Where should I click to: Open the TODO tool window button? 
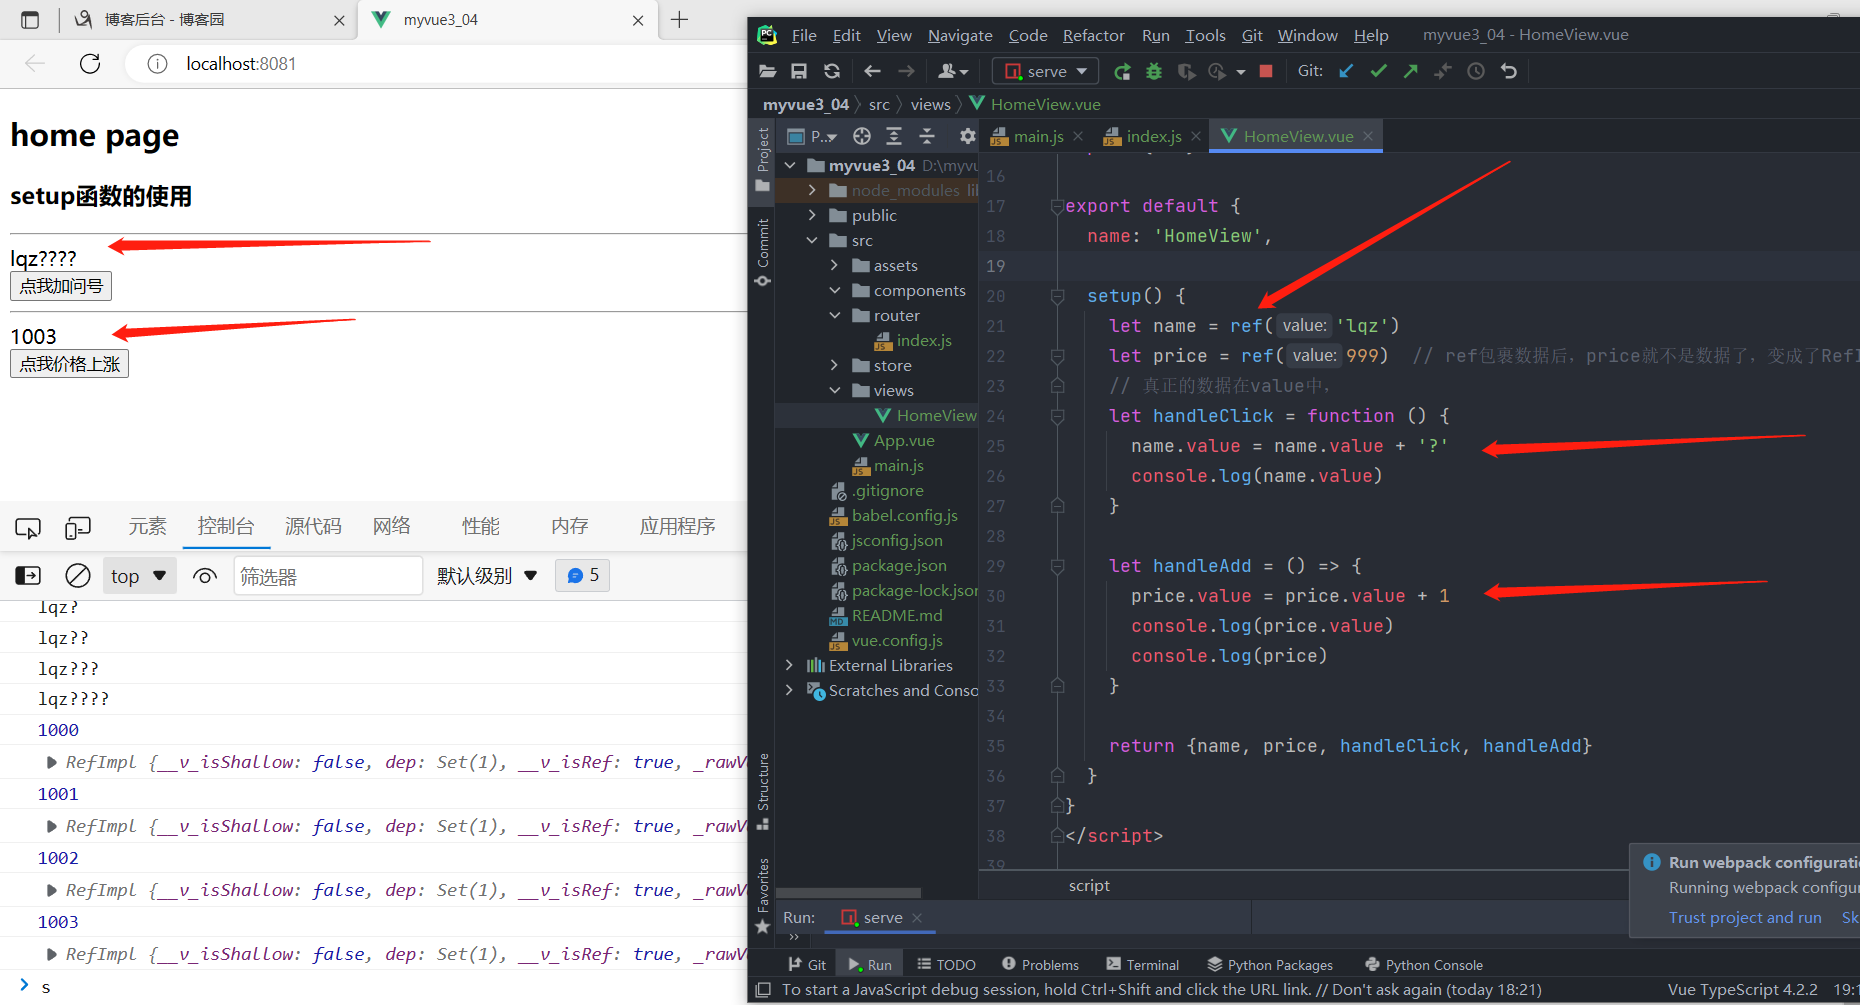[x=946, y=964]
